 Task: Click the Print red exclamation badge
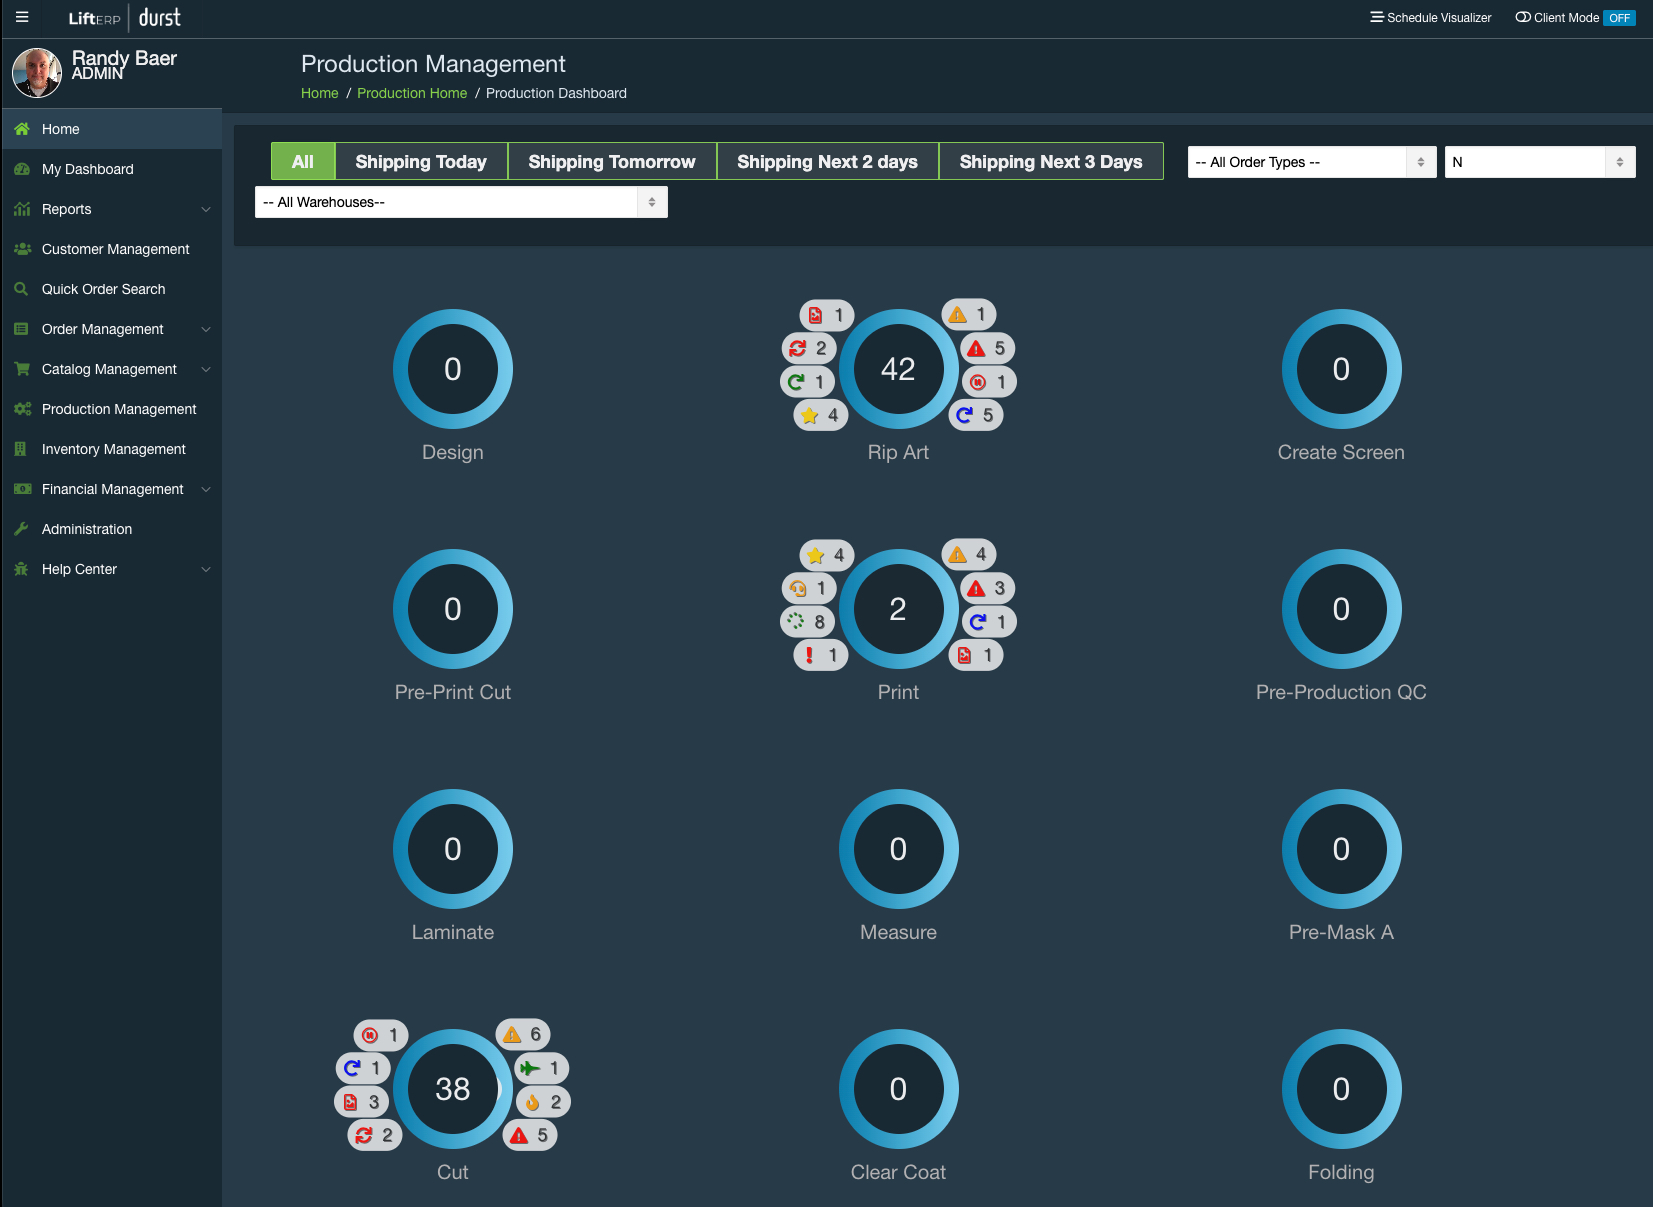click(821, 655)
